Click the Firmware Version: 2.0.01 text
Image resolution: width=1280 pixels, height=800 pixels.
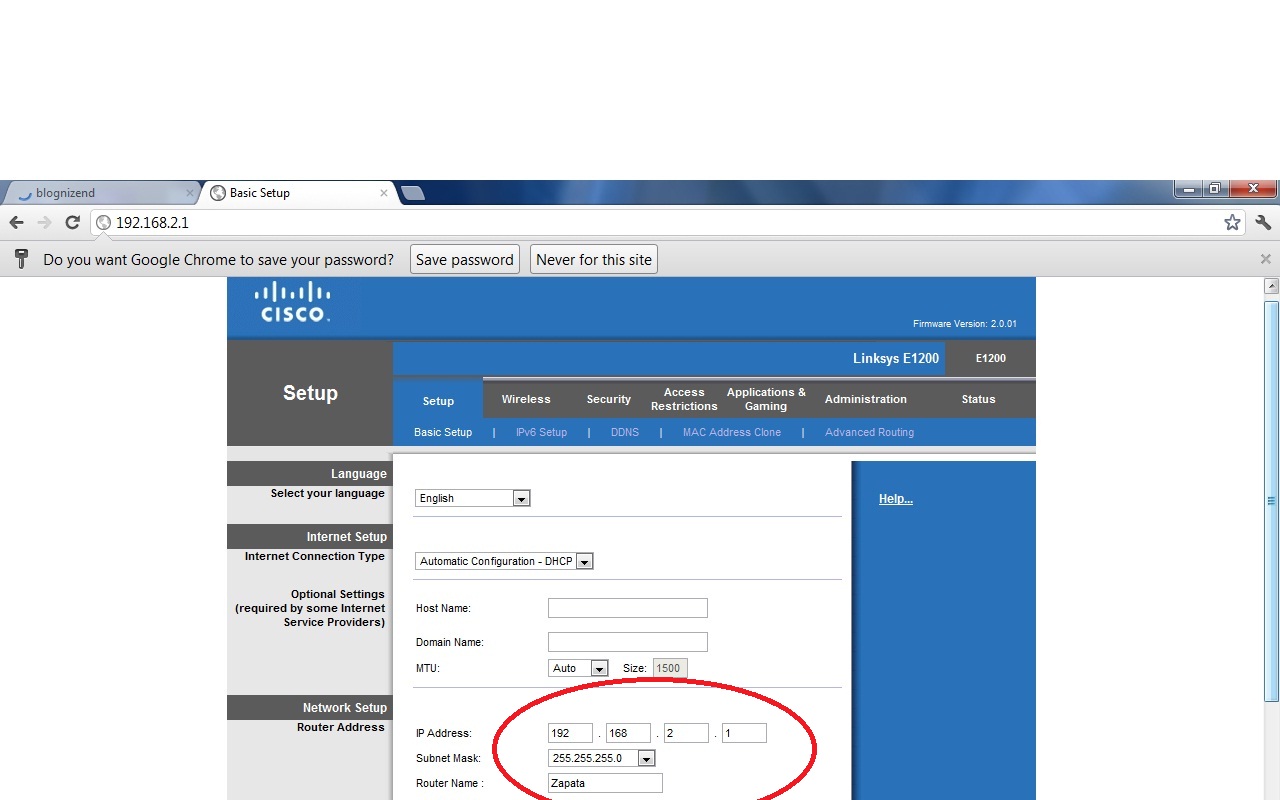[964, 324]
